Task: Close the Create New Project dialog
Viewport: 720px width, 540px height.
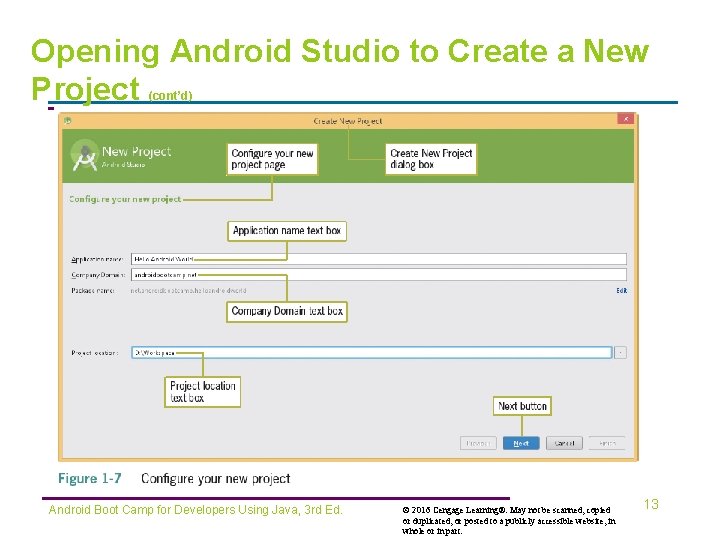Action: click(x=625, y=119)
